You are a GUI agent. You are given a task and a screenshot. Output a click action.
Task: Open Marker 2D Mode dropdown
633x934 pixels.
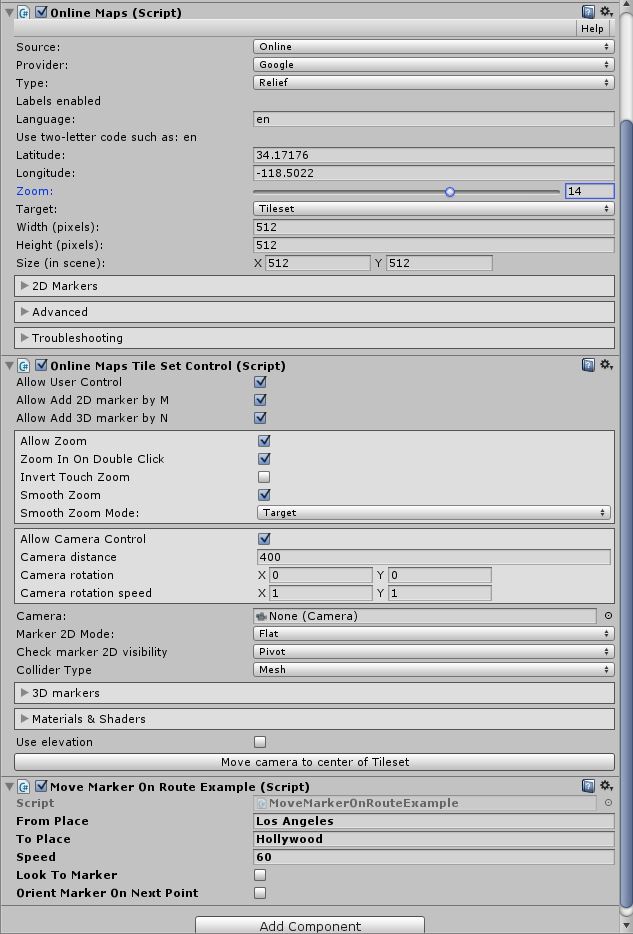pos(434,633)
